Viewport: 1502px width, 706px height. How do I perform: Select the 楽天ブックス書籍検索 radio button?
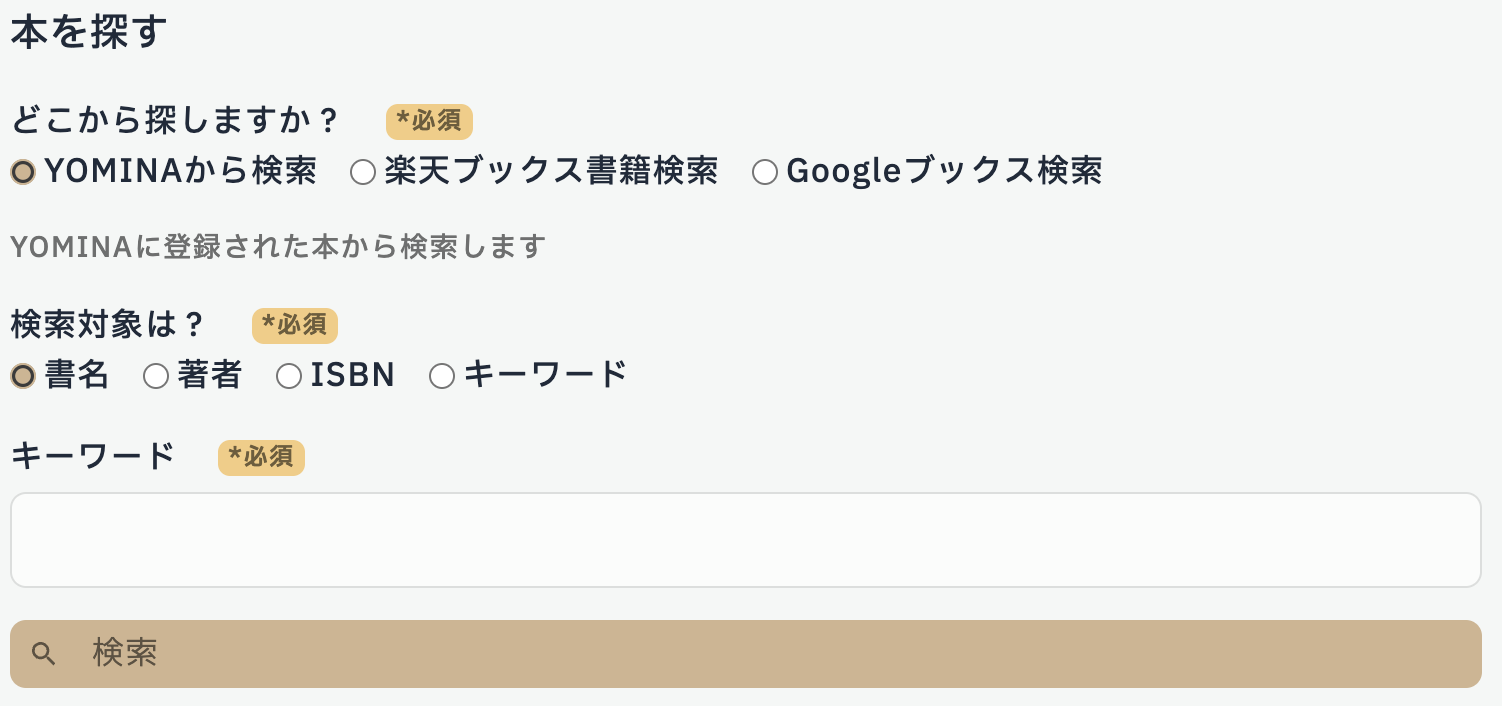(363, 171)
